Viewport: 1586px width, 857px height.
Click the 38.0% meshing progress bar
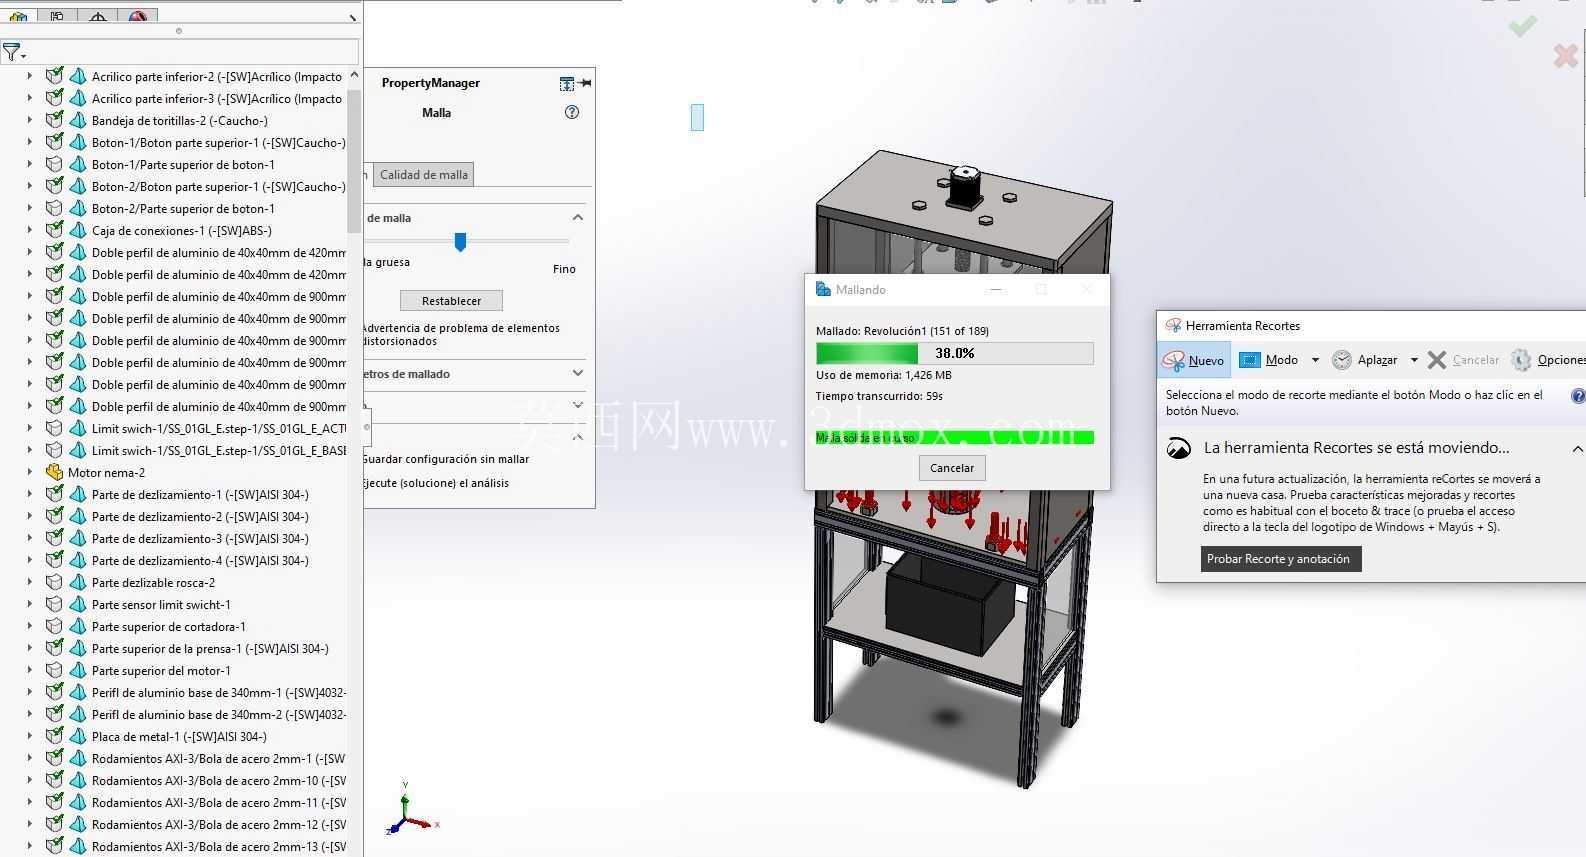click(x=955, y=353)
